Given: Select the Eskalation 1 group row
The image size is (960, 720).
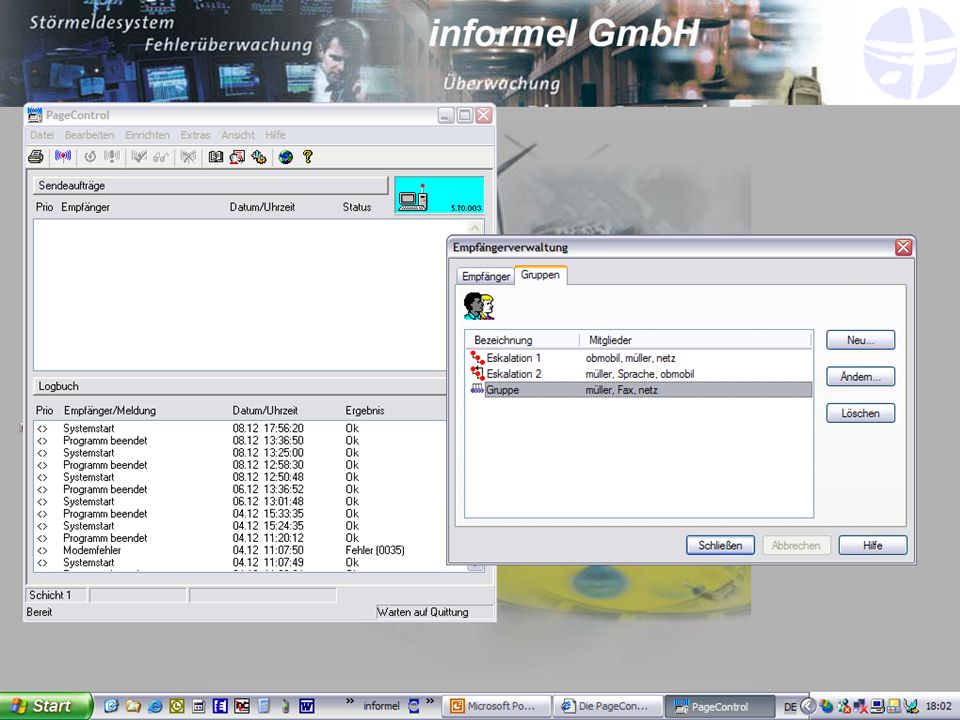Looking at the screenshot, I should click(x=640, y=358).
